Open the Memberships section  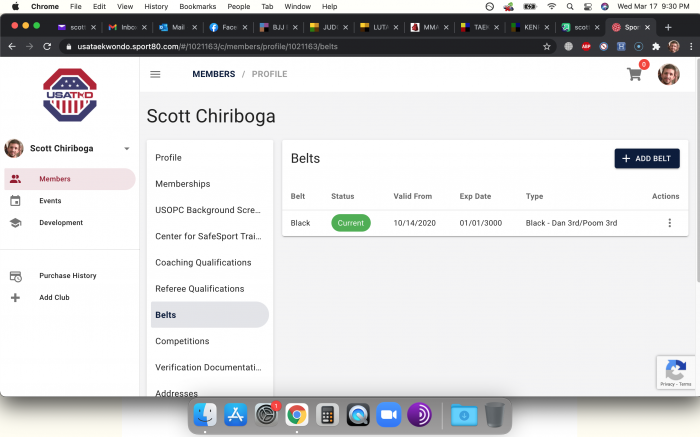click(x=209, y=184)
